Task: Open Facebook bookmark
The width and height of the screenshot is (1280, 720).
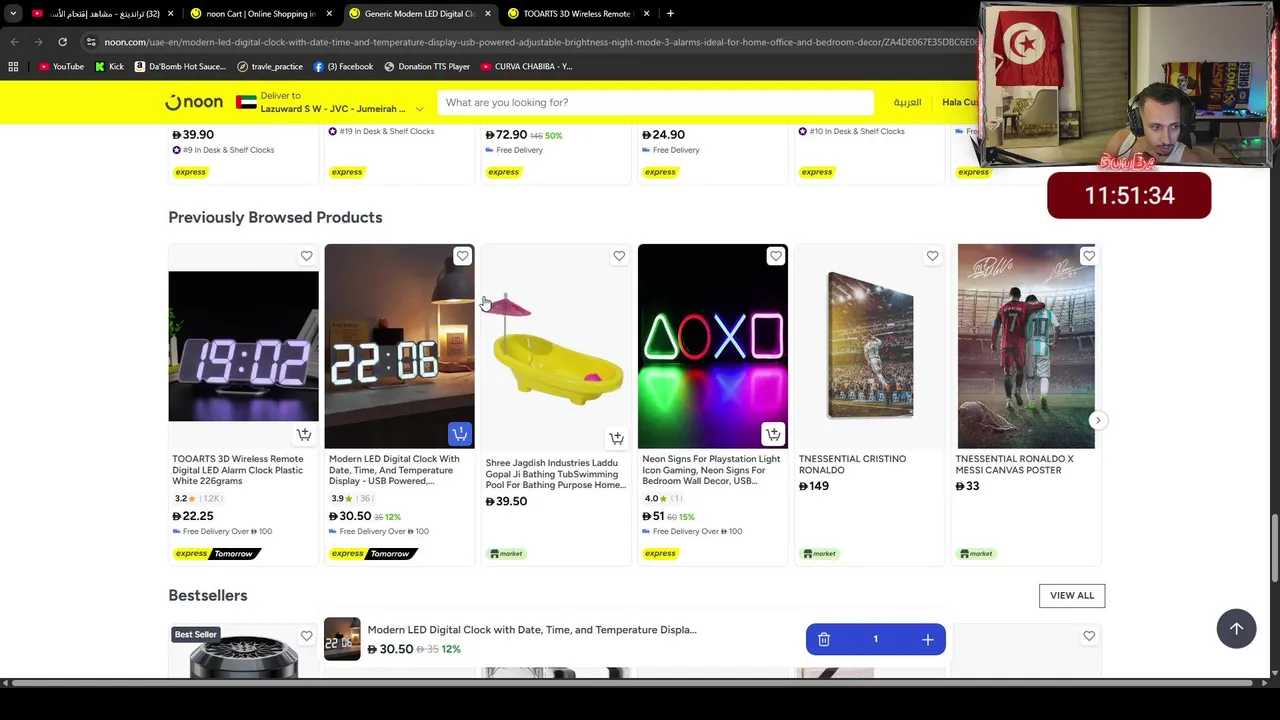Action: 343,66
